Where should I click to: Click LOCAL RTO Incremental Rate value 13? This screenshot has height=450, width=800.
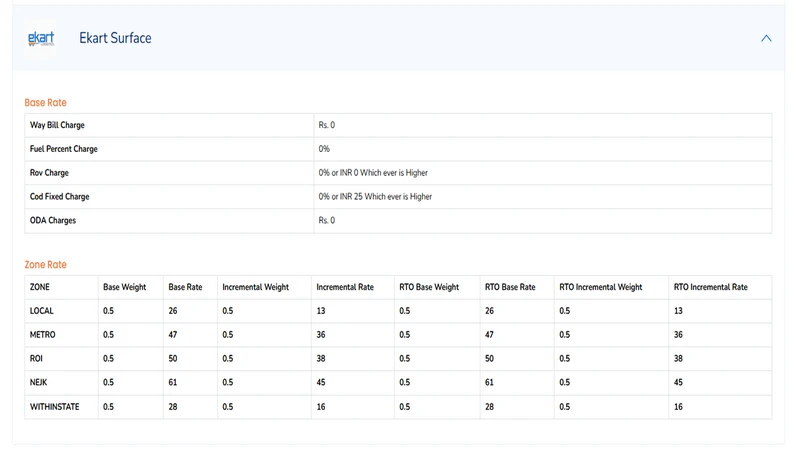point(678,311)
